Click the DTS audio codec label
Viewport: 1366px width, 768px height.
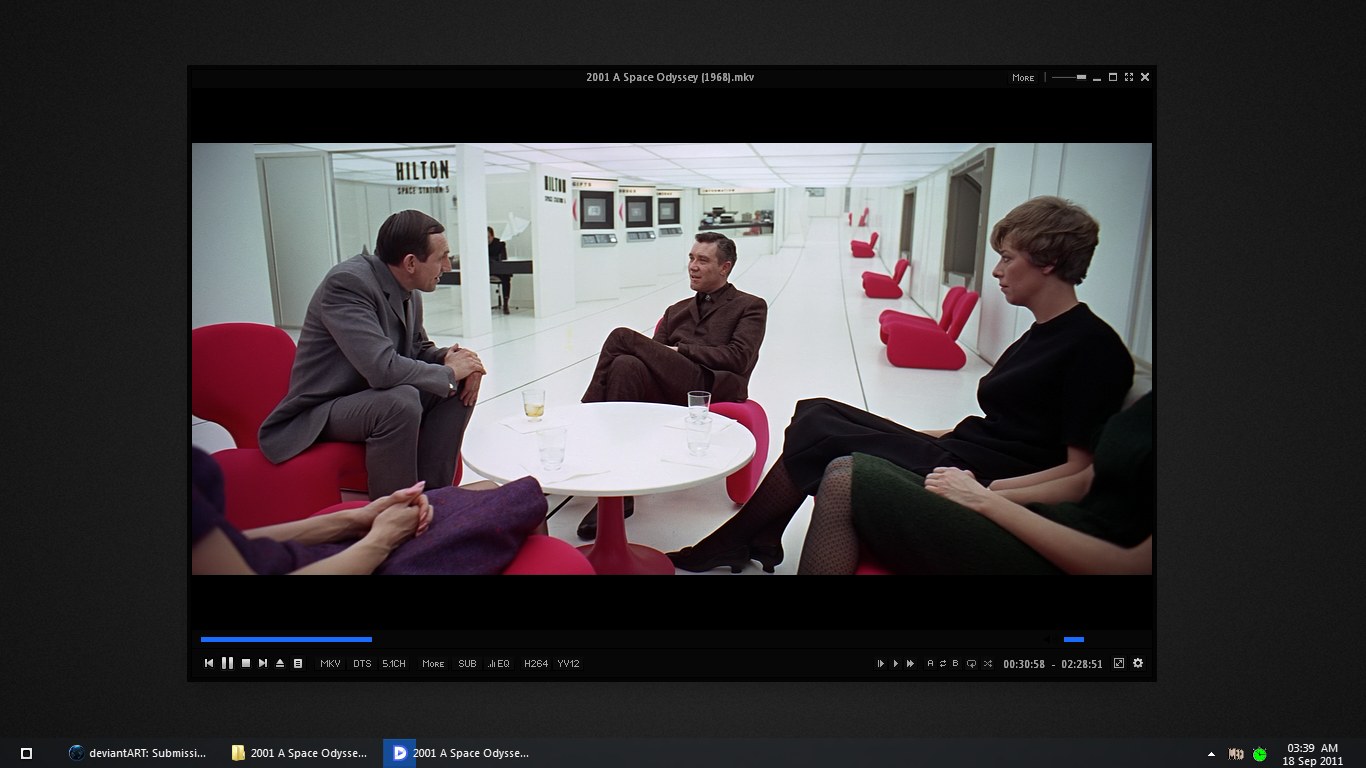click(x=362, y=663)
